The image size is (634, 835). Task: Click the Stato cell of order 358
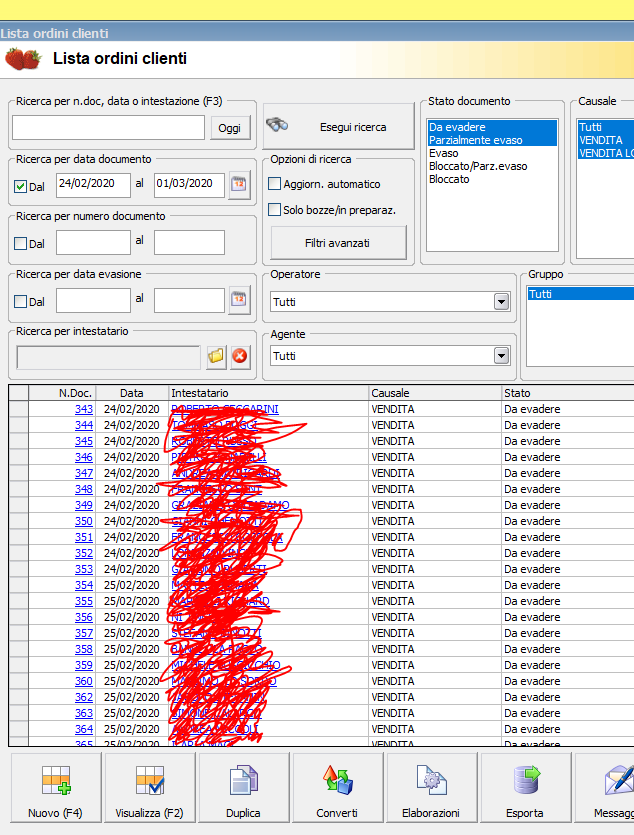click(567, 649)
